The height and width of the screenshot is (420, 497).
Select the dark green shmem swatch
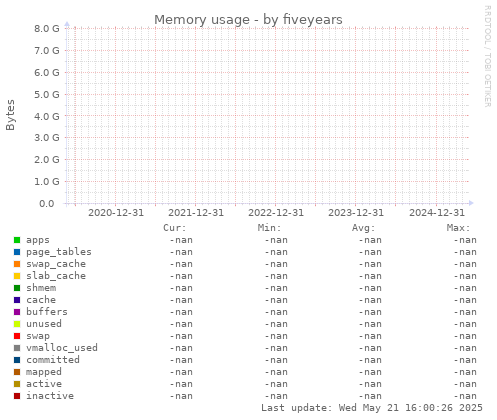pyautogui.click(x=17, y=288)
